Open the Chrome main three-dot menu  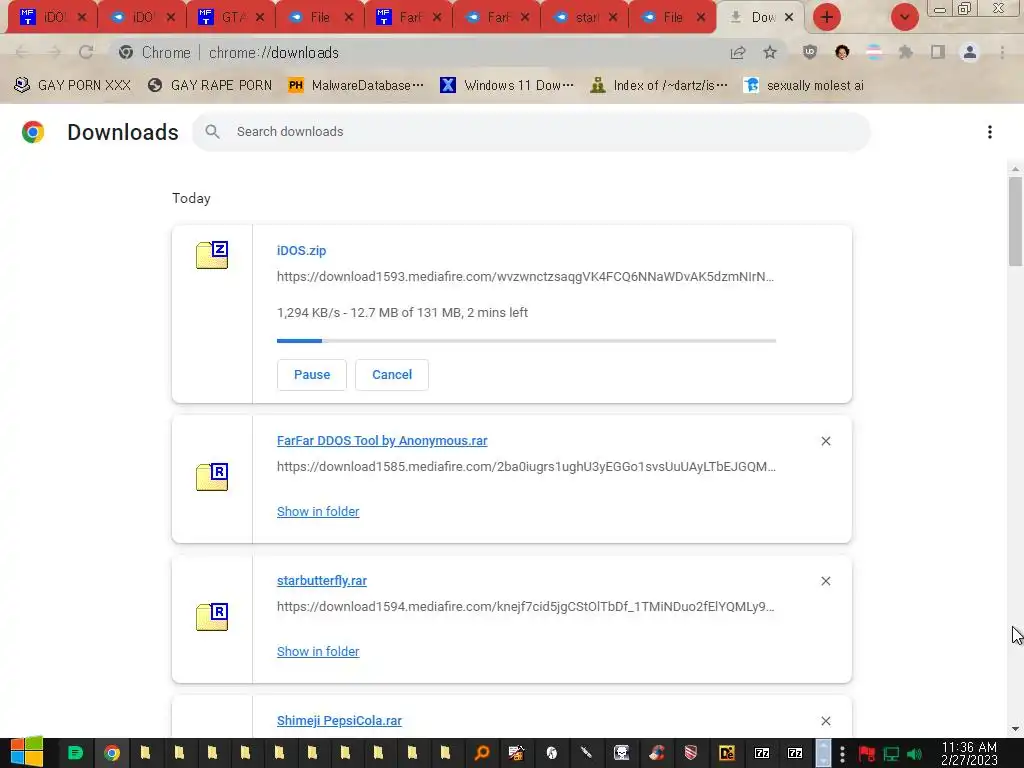click(1002, 52)
